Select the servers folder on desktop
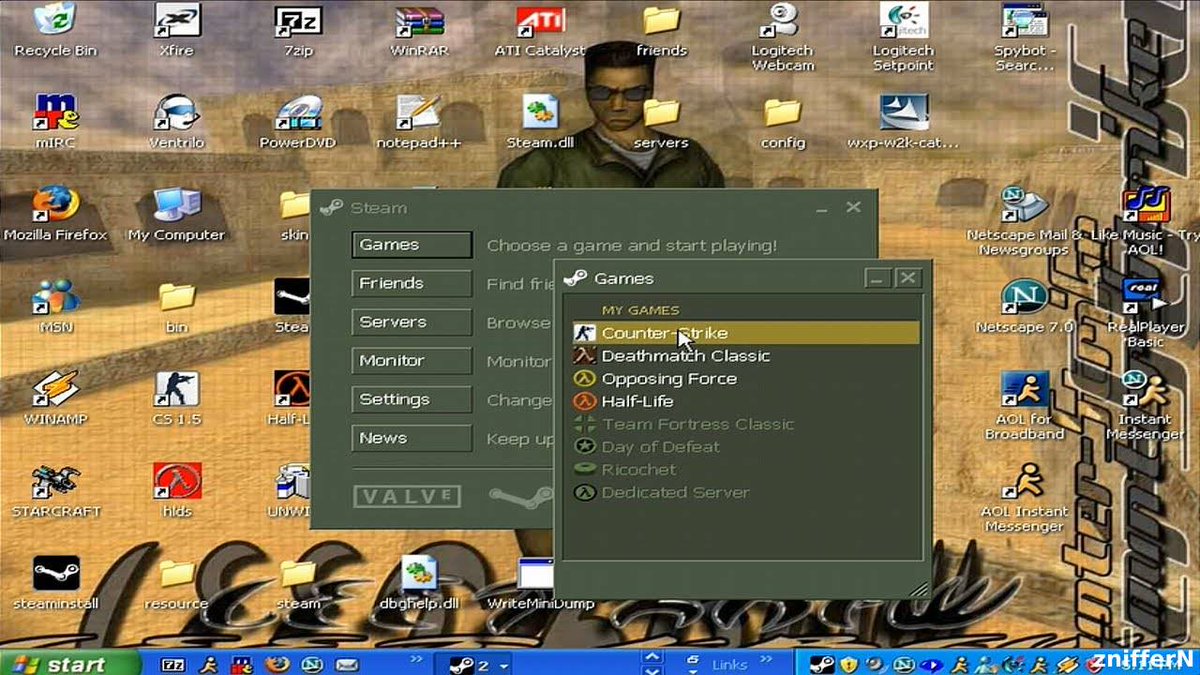 click(661, 121)
